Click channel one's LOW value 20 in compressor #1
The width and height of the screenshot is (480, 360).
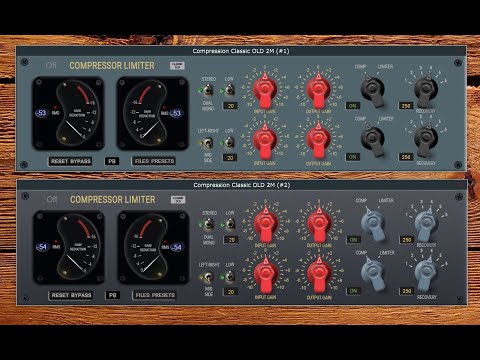pos(230,106)
